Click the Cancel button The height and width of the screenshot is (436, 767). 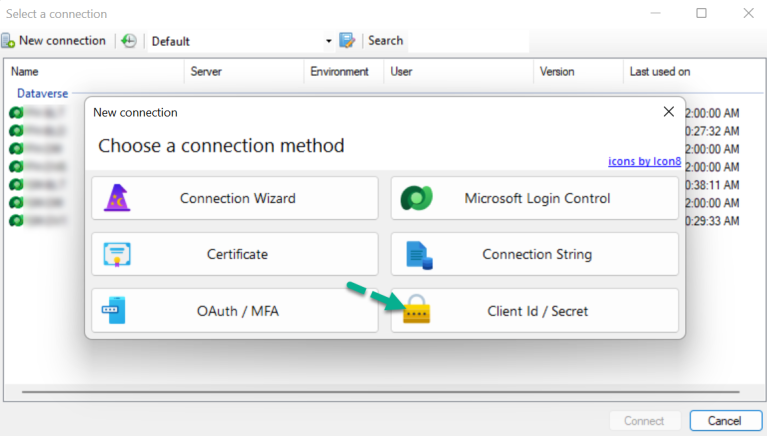click(x=726, y=421)
